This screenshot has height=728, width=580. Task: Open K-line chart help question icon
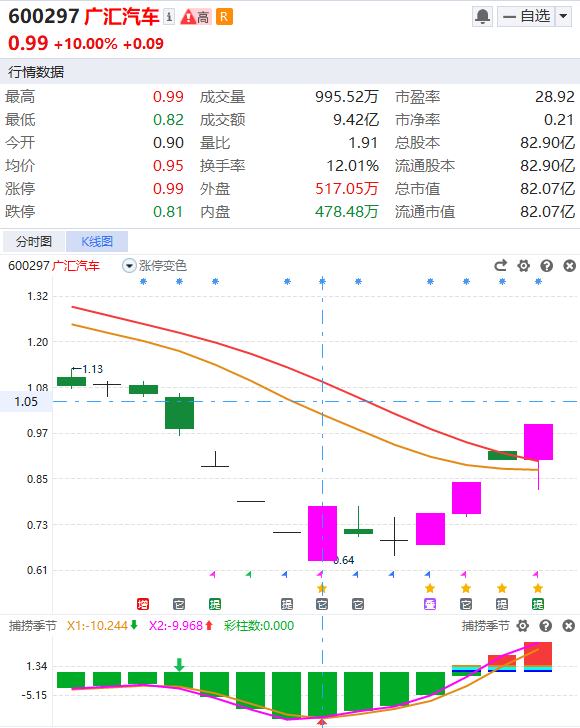point(547,266)
